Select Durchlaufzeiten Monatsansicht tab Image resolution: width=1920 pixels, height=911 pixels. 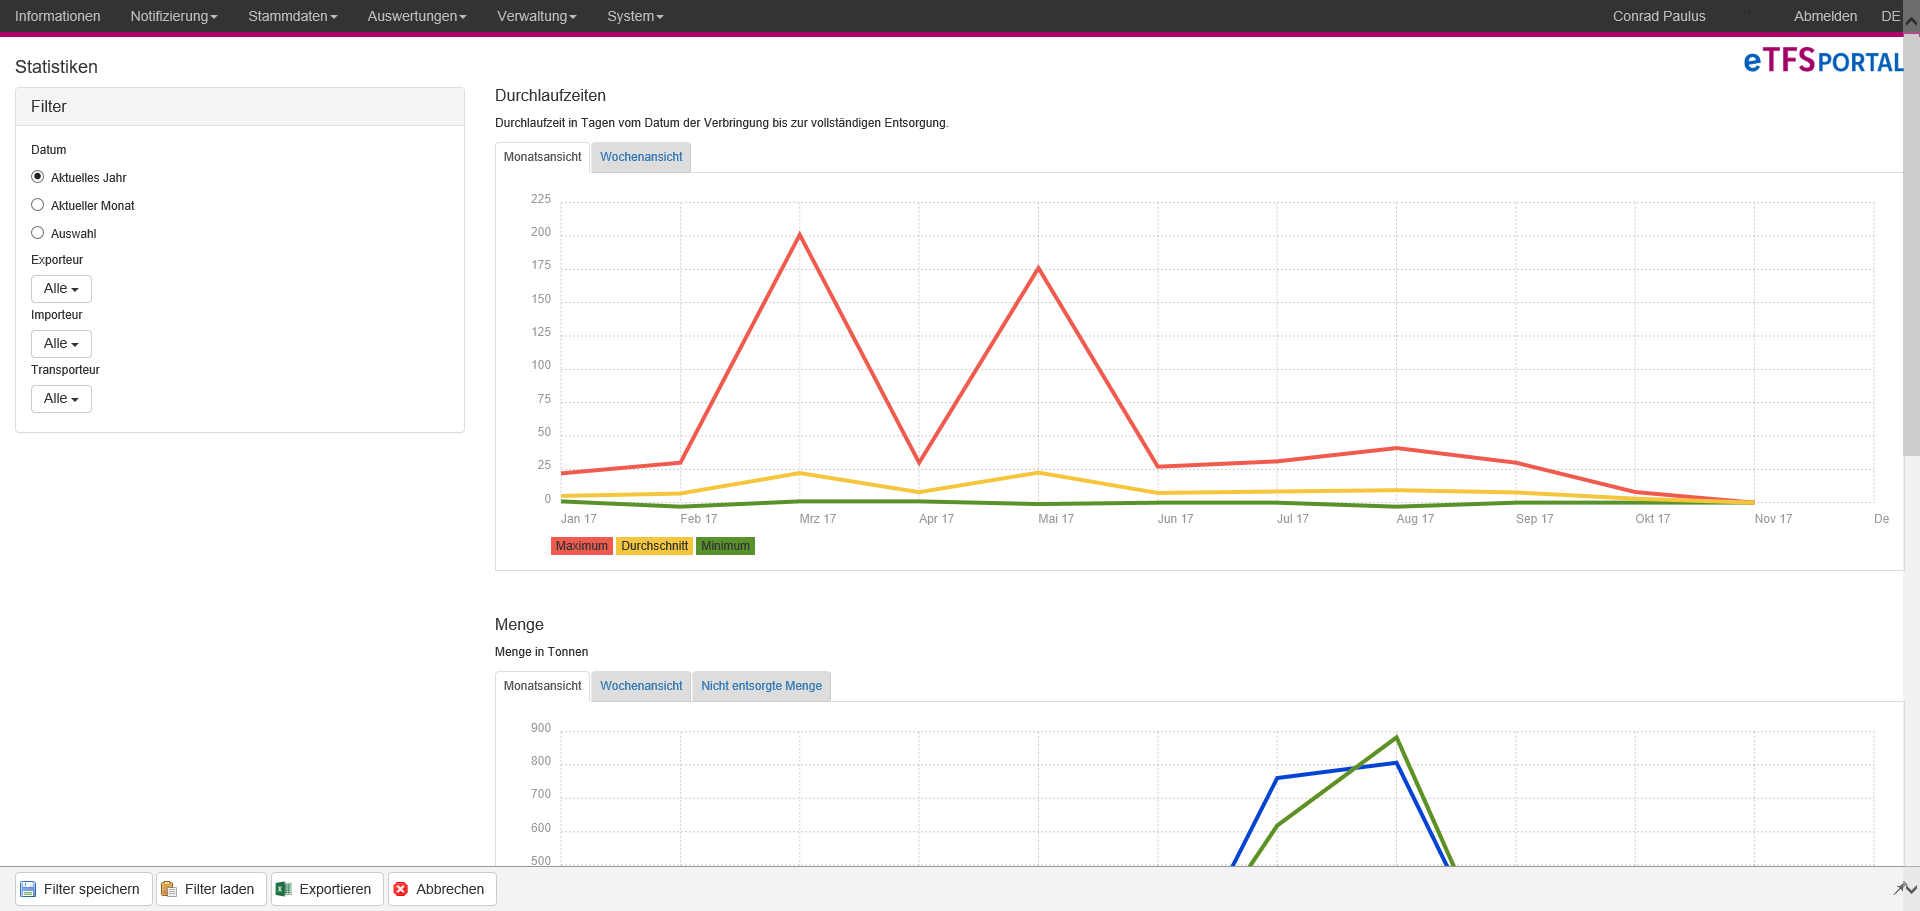coord(542,157)
